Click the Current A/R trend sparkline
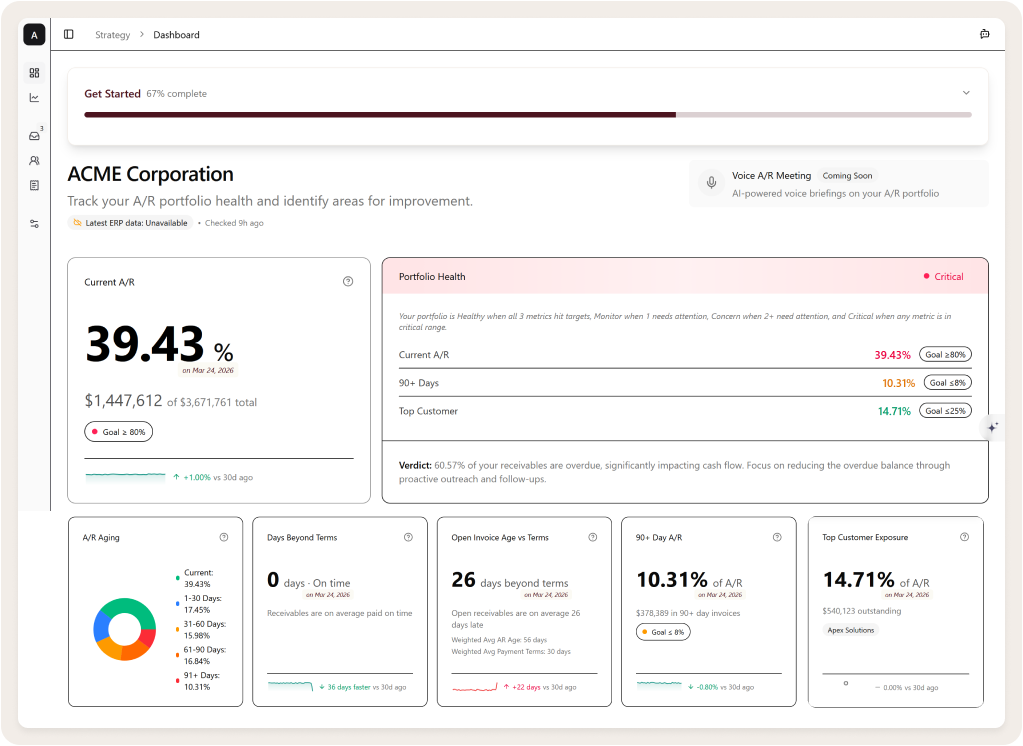 pyautogui.click(x=125, y=476)
